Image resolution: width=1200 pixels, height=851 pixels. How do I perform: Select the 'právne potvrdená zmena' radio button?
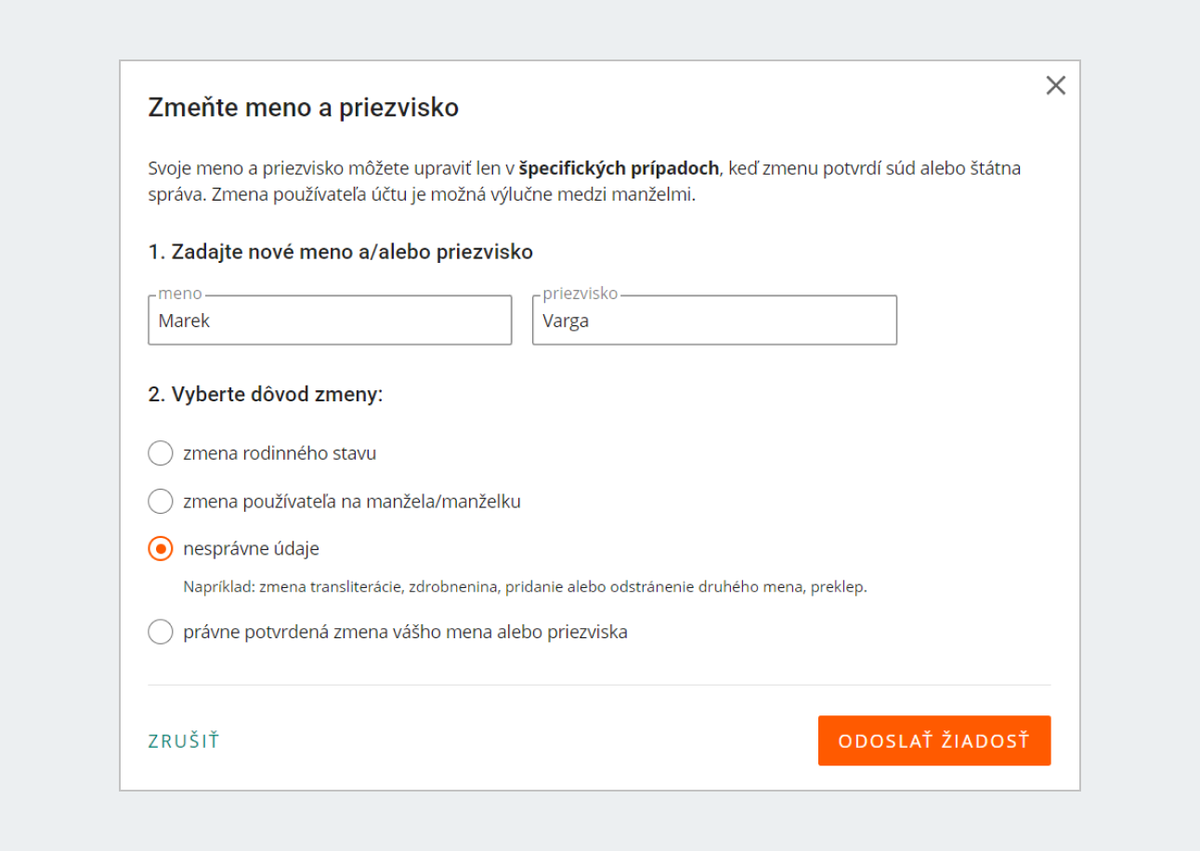[x=160, y=632]
